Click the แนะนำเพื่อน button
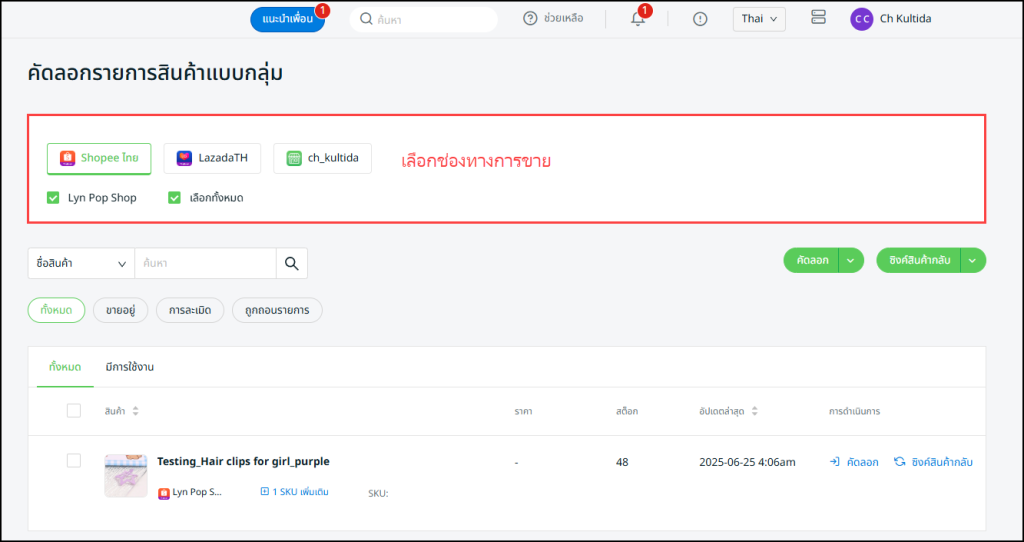The height and width of the screenshot is (542, 1024). [x=287, y=19]
